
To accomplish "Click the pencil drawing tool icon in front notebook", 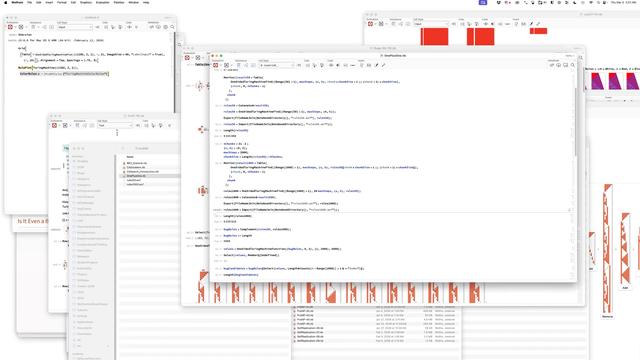I will coord(377,65).
